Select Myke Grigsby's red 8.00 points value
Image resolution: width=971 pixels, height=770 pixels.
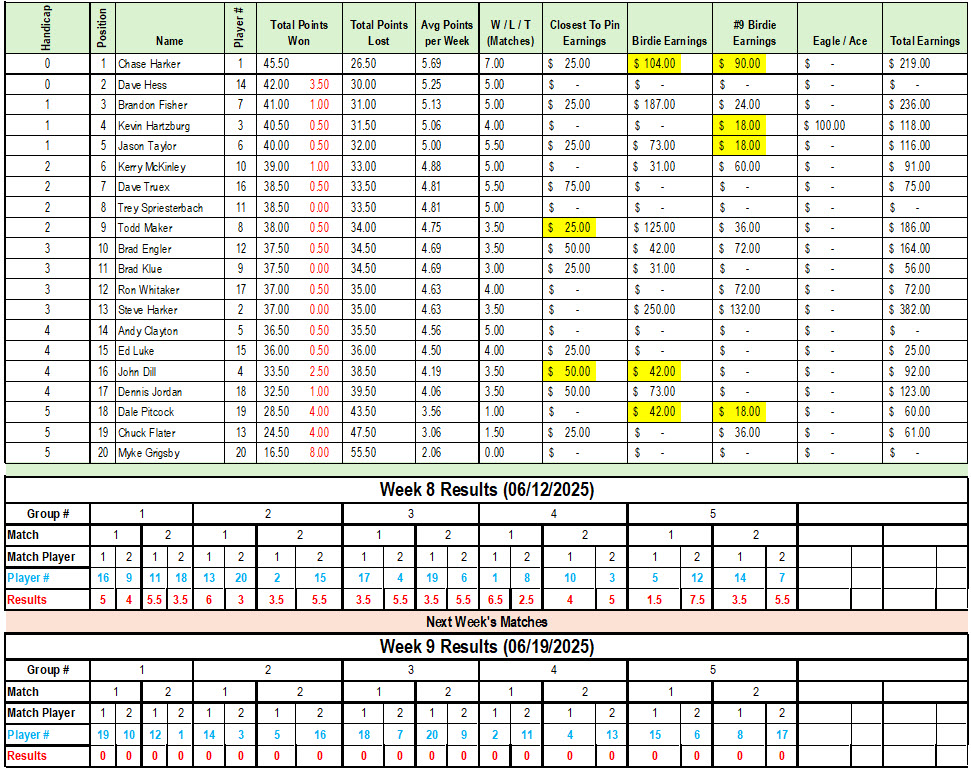pos(320,453)
